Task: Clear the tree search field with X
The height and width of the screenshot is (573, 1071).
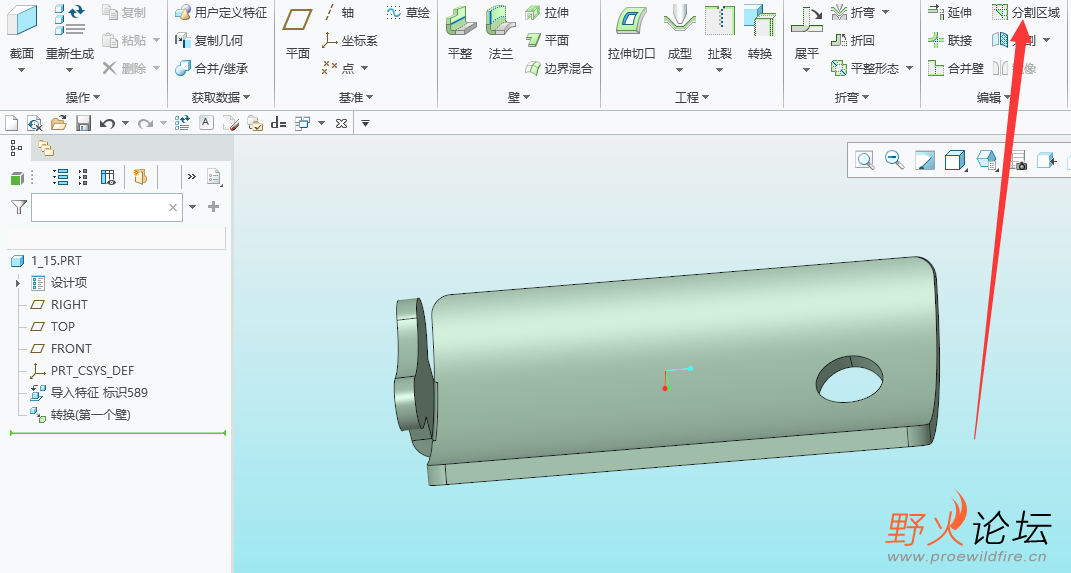Action: click(x=173, y=207)
